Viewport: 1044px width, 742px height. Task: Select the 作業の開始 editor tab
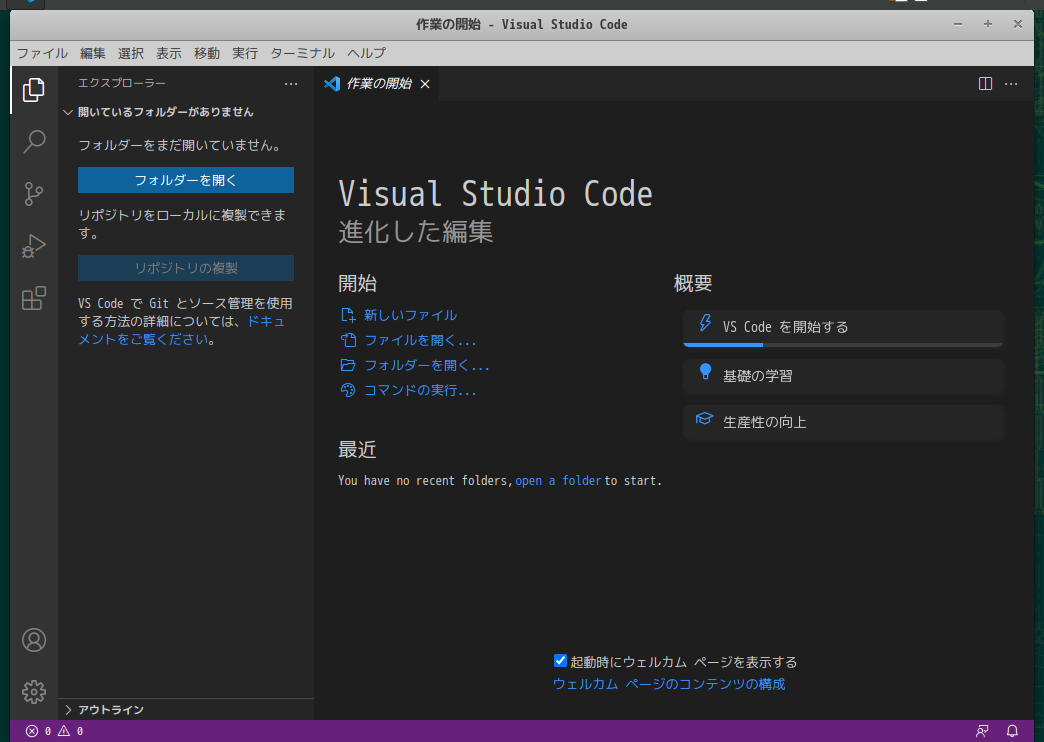click(377, 84)
